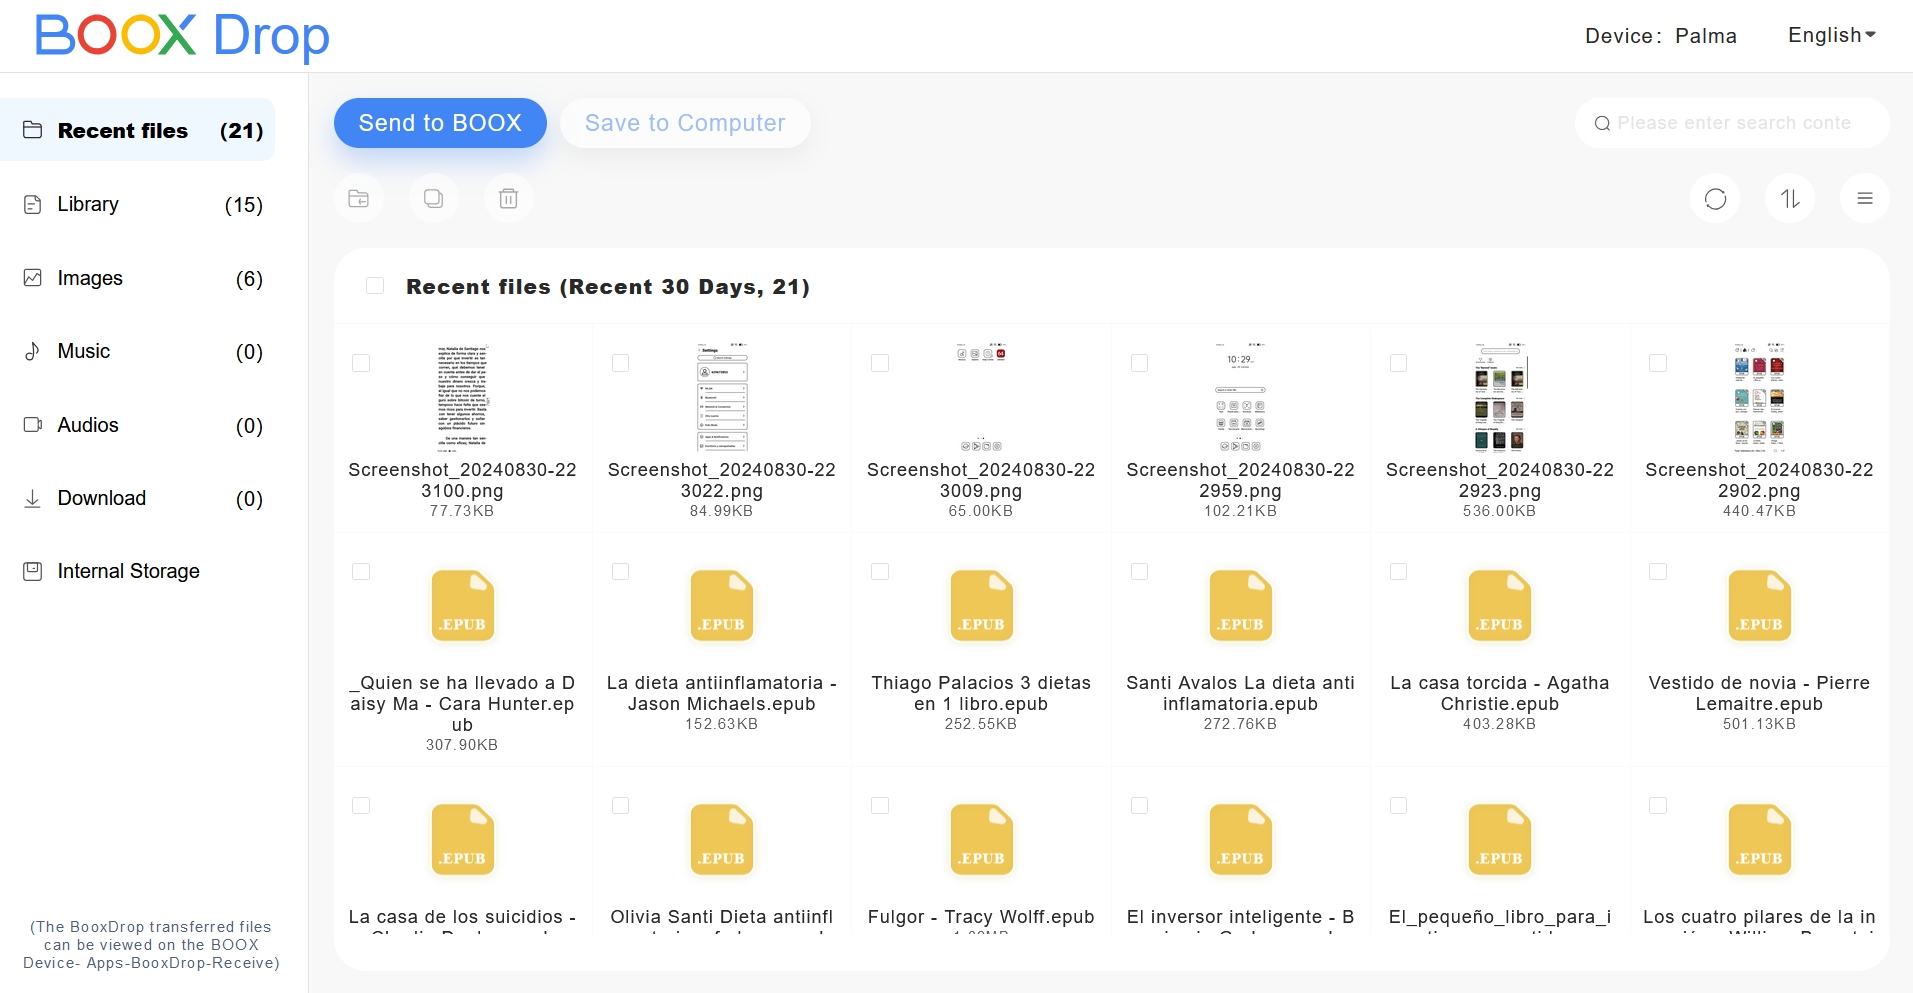Viewport: 1913px width, 993px height.
Task: Open the Images category
Action: click(90, 278)
